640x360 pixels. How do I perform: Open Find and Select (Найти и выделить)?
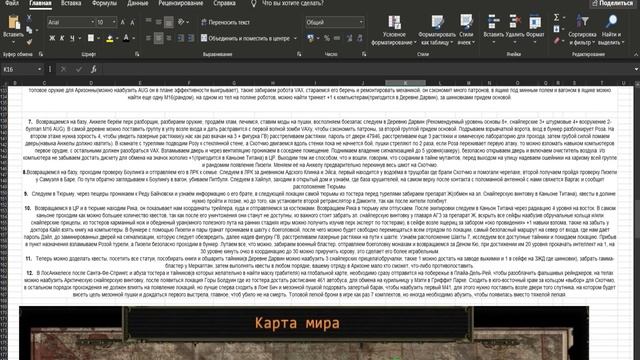(x=611, y=30)
